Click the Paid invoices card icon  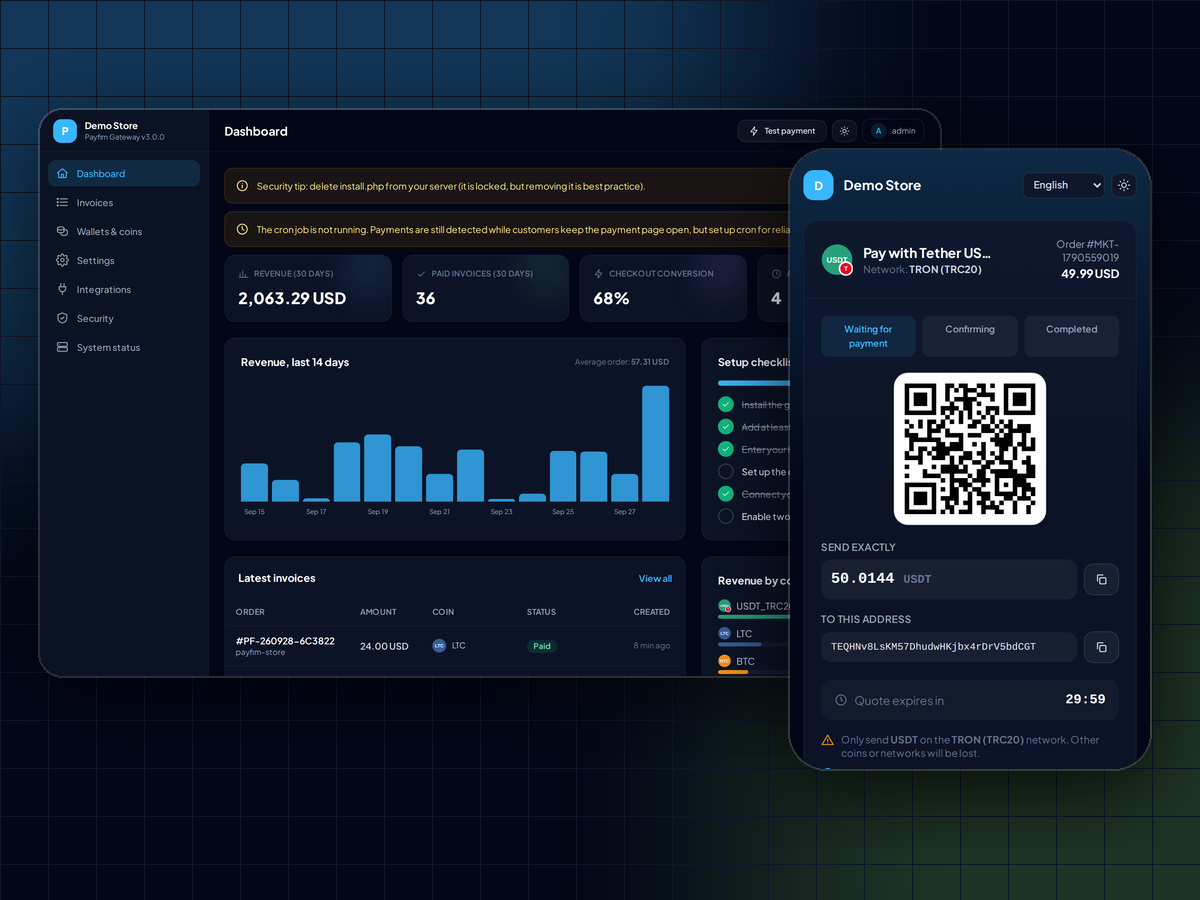coord(421,273)
